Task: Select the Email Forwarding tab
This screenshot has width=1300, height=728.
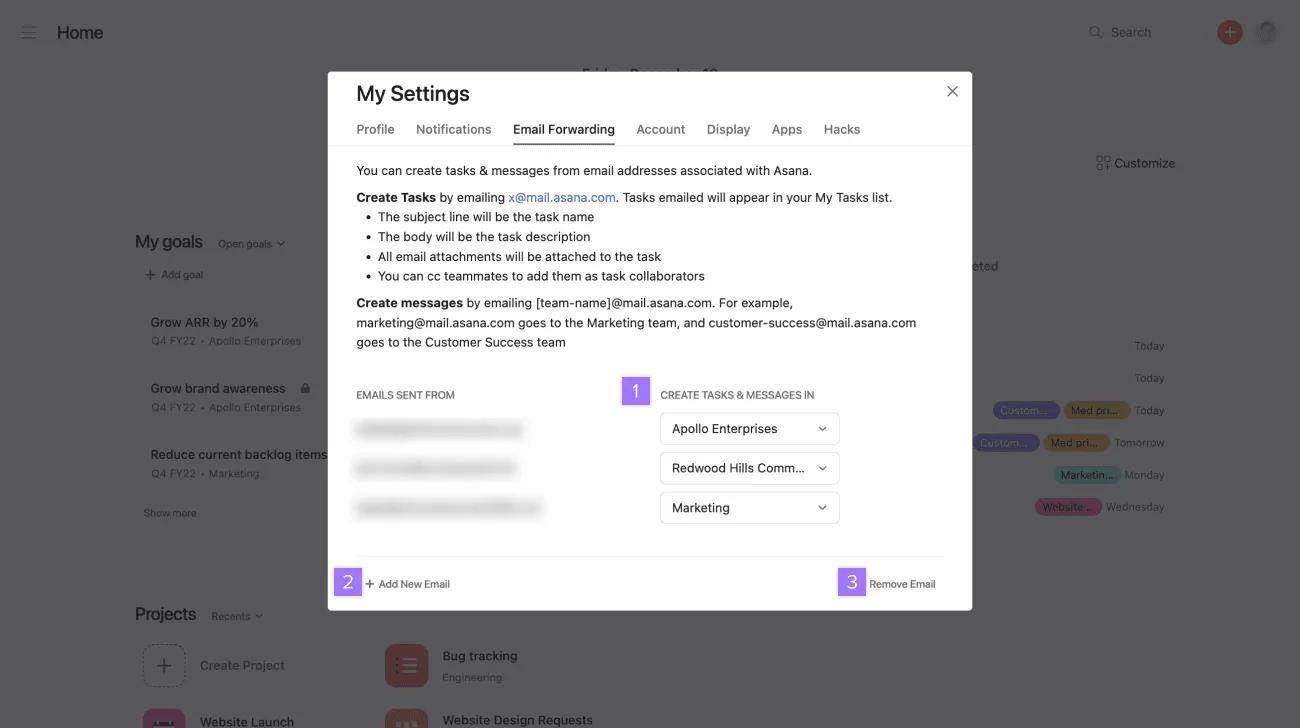Action: tap(564, 129)
